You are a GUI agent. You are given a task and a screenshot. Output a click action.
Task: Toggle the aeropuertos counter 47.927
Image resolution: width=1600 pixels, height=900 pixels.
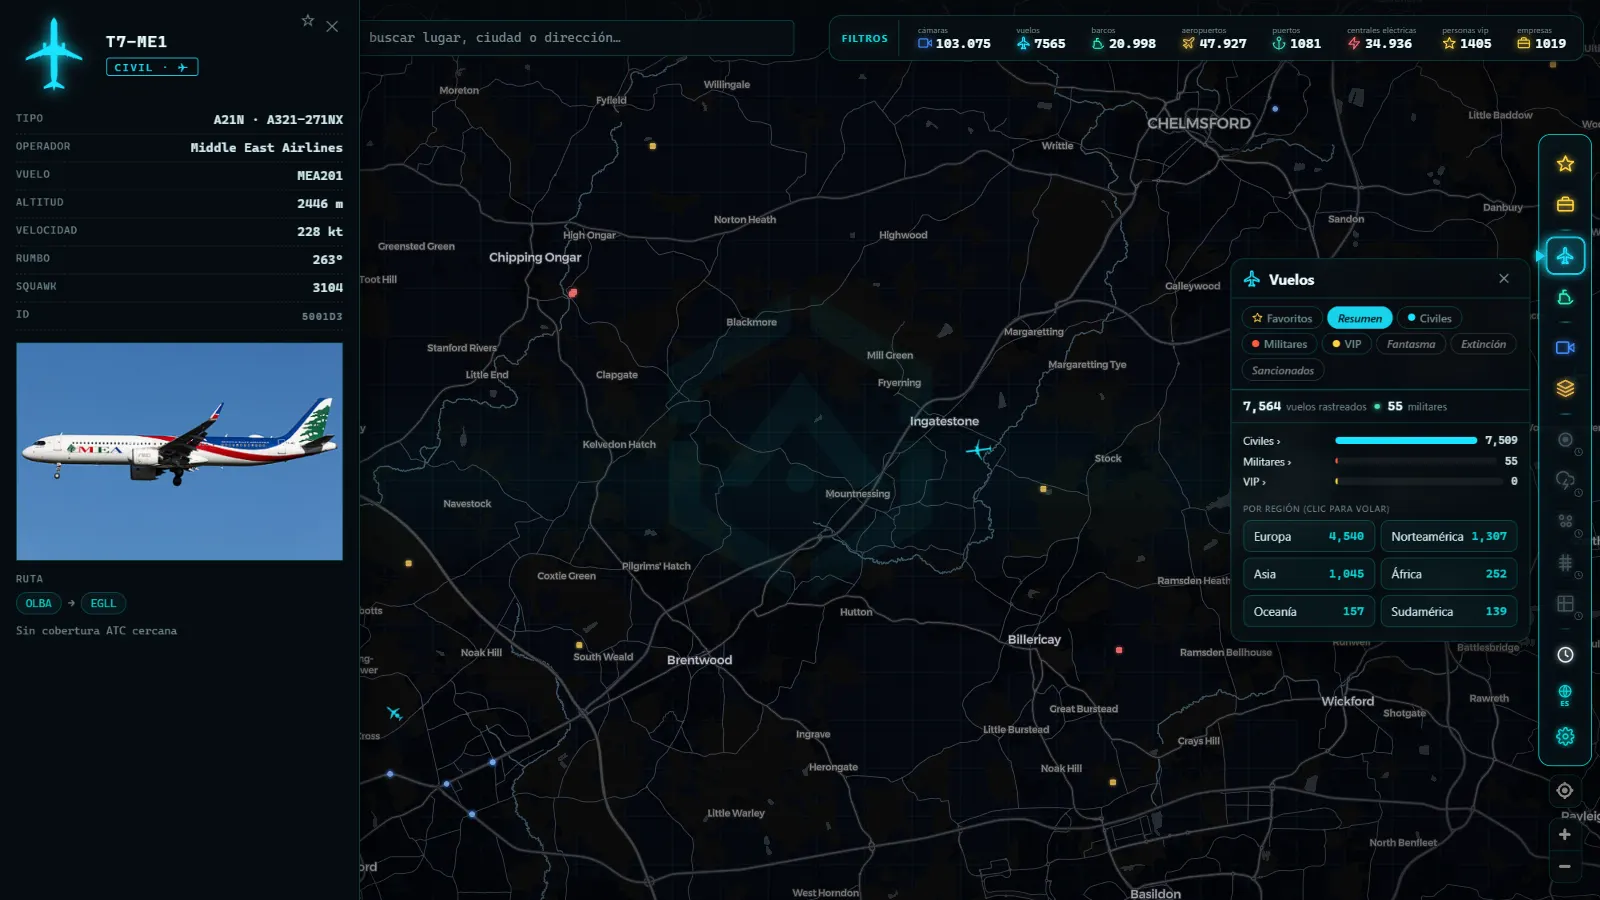tap(1214, 39)
